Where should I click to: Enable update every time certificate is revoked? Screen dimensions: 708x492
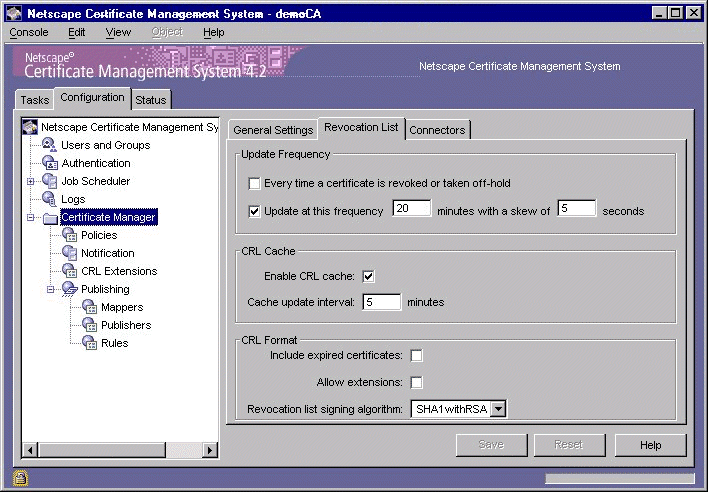click(255, 184)
